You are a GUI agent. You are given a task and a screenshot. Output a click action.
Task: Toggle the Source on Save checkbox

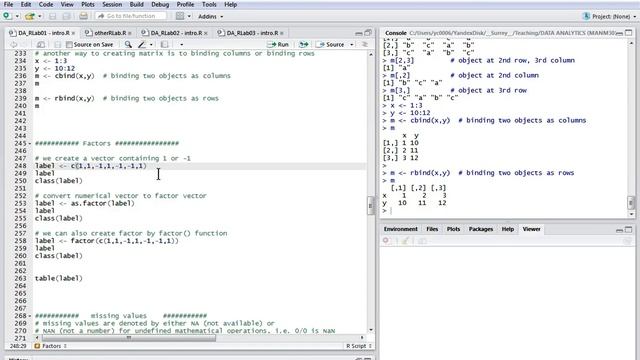click(x=69, y=44)
